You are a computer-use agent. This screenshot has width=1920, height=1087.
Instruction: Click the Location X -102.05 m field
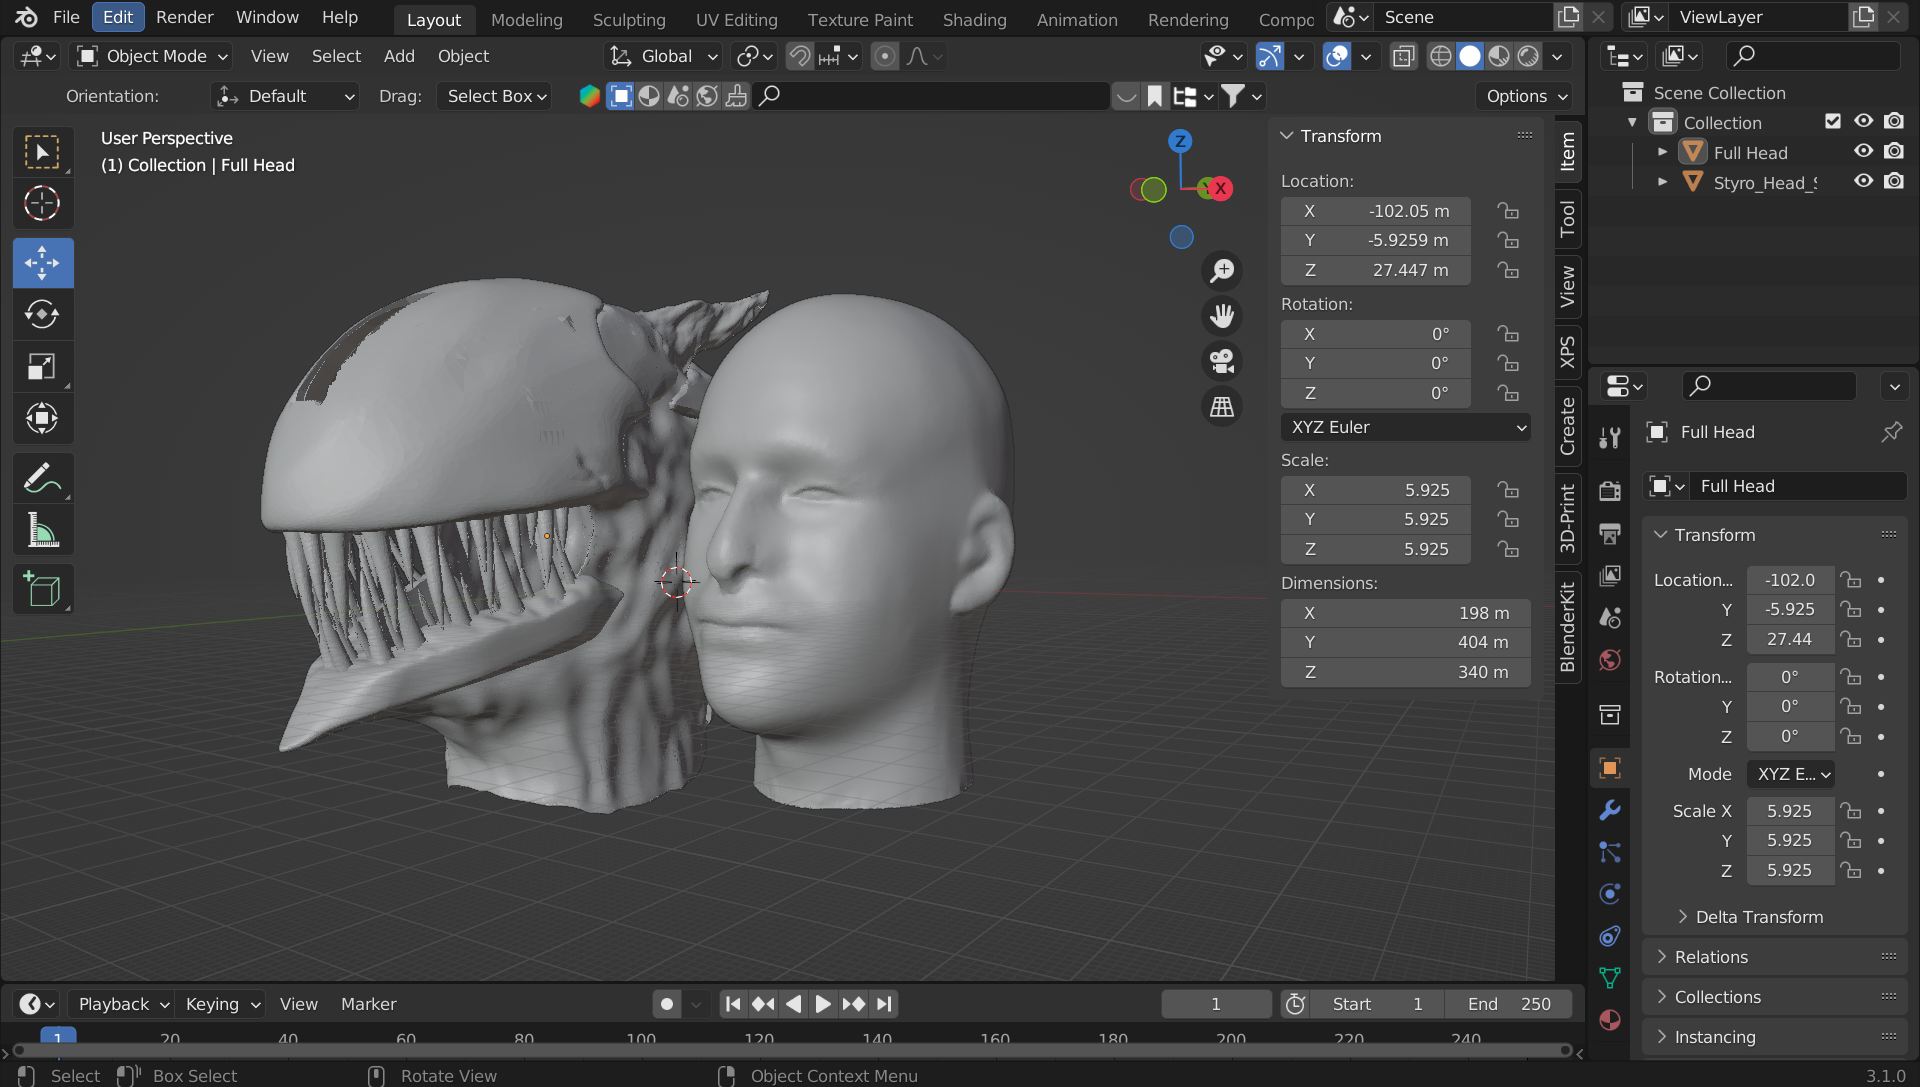pos(1376,211)
